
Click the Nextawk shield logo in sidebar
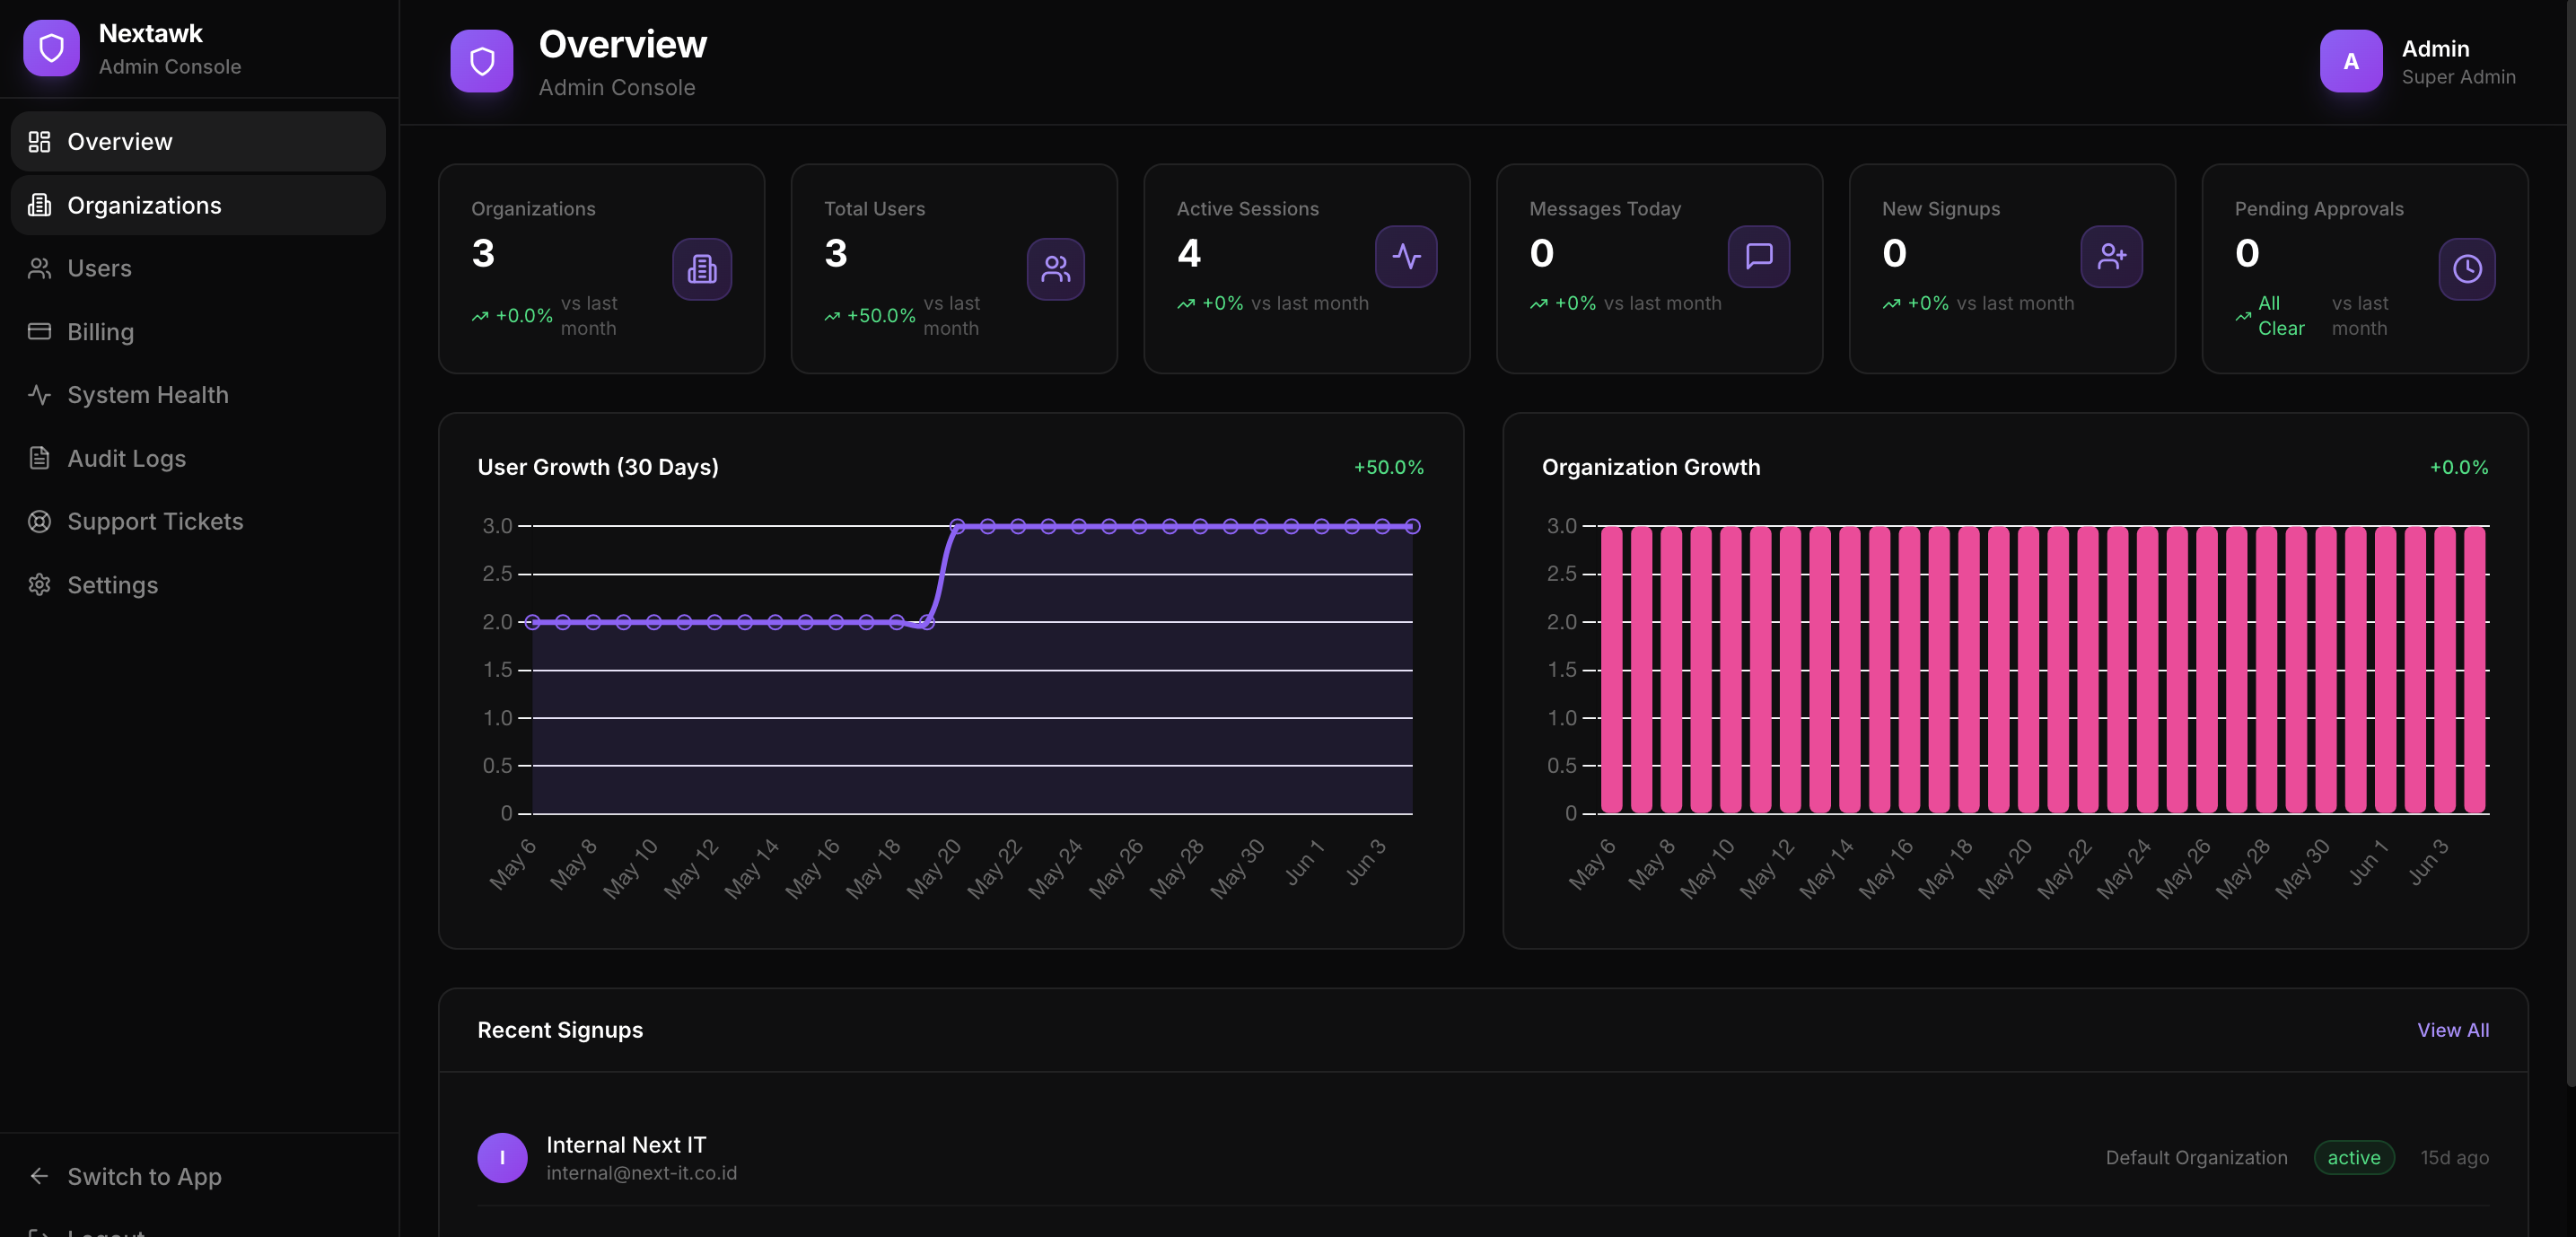coord(51,48)
